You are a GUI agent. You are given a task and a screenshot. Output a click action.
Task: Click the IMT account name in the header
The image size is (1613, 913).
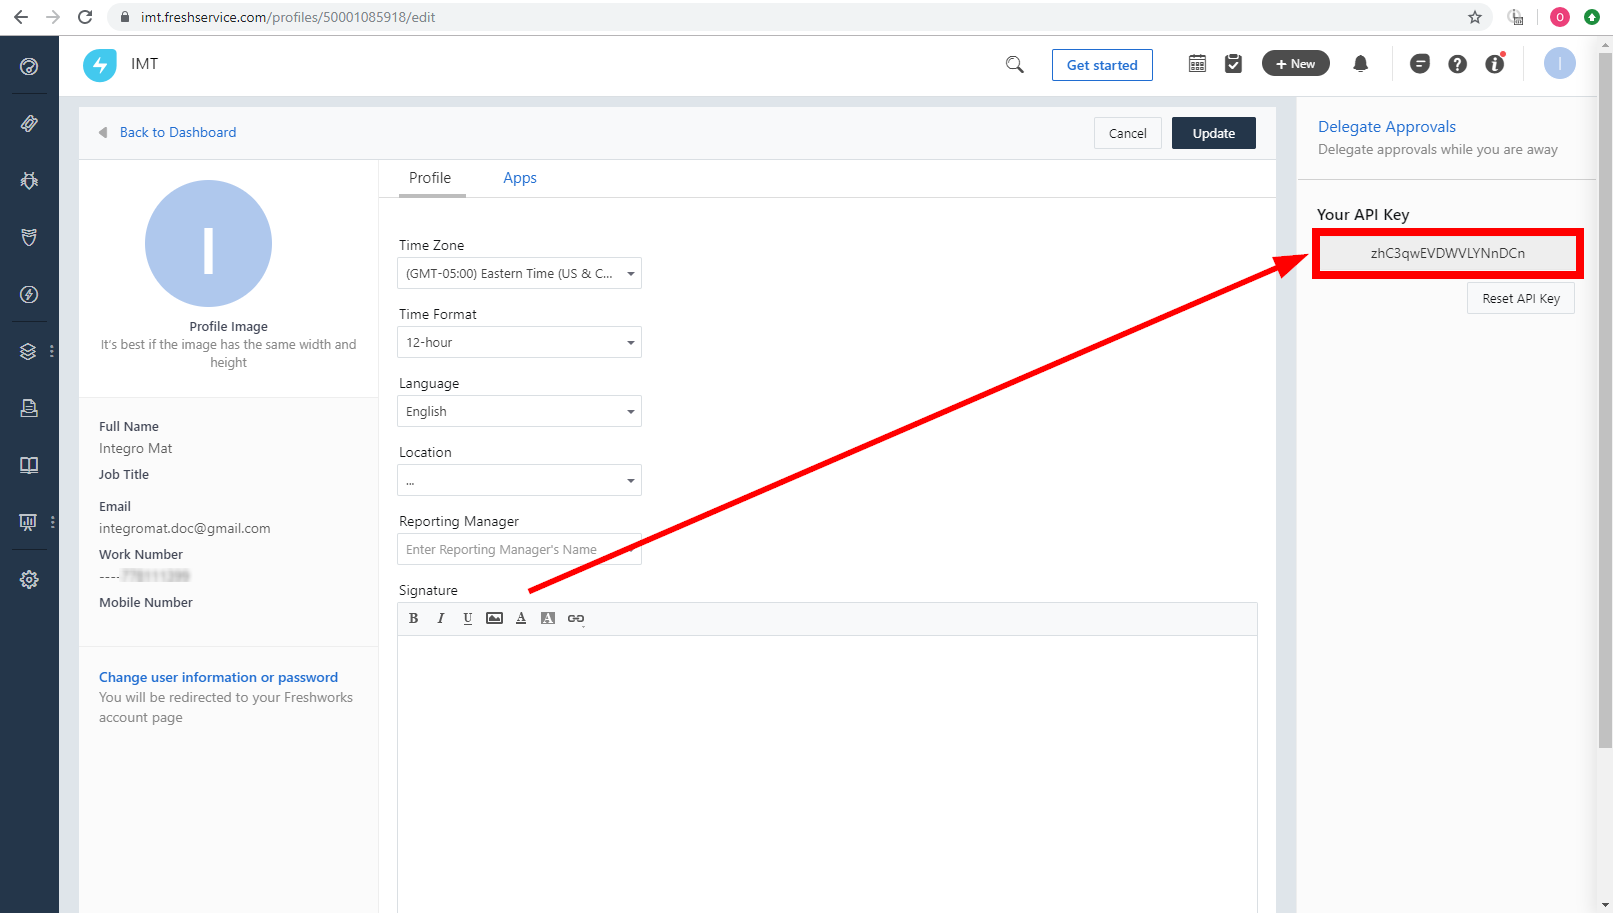(x=144, y=64)
